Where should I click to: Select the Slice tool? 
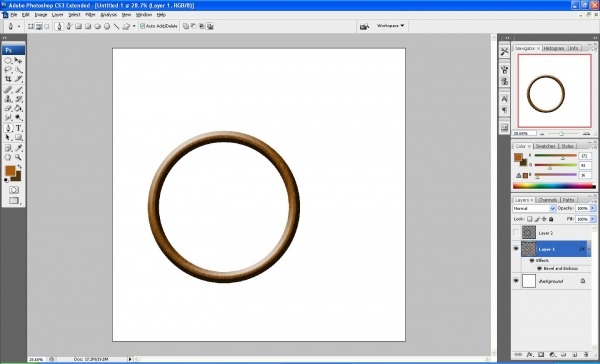18,79
